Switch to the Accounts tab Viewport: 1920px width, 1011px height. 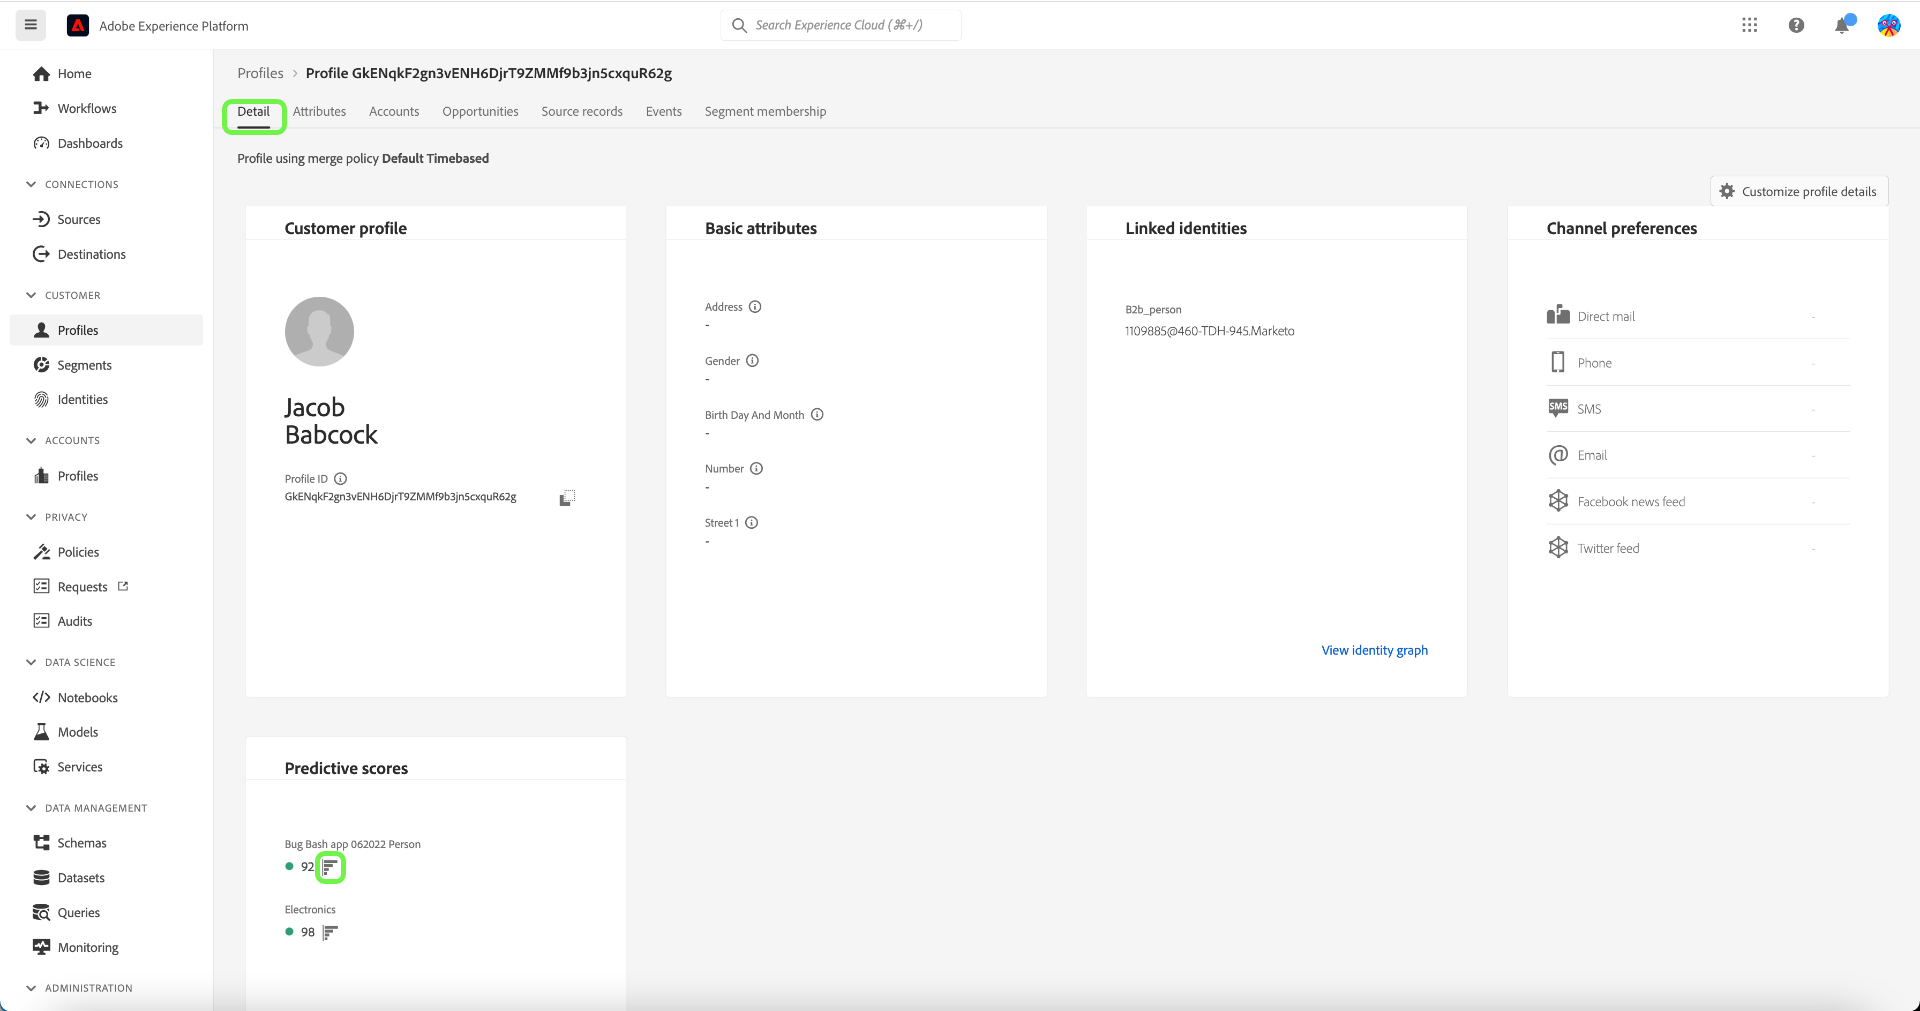coord(394,112)
